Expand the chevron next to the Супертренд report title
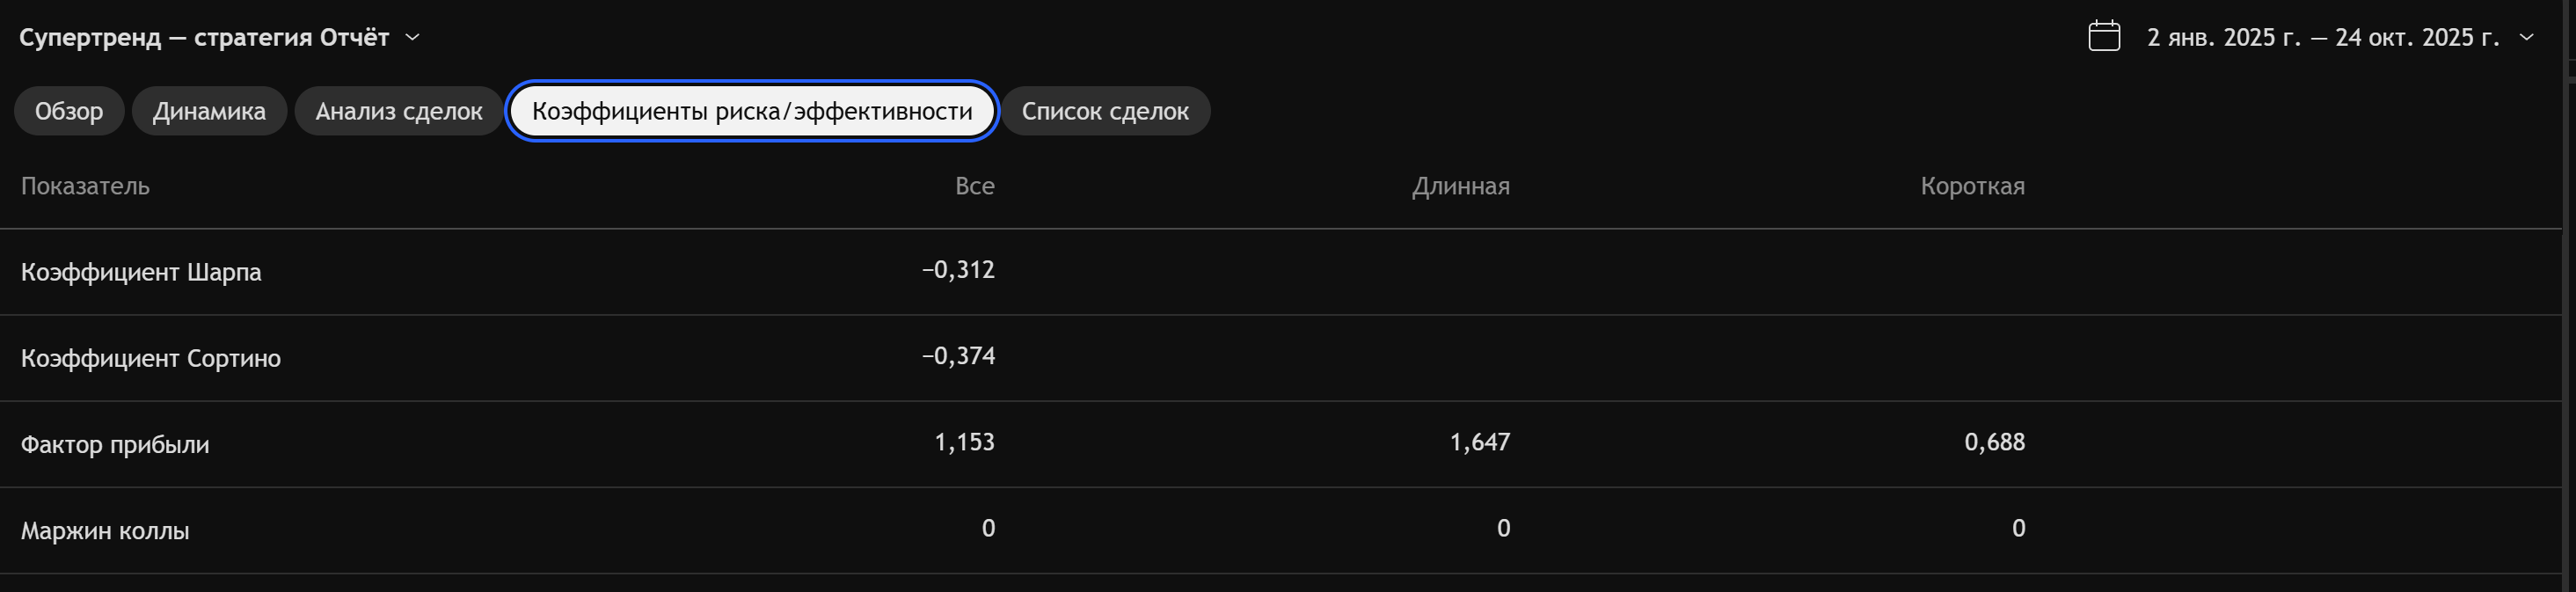 point(412,37)
